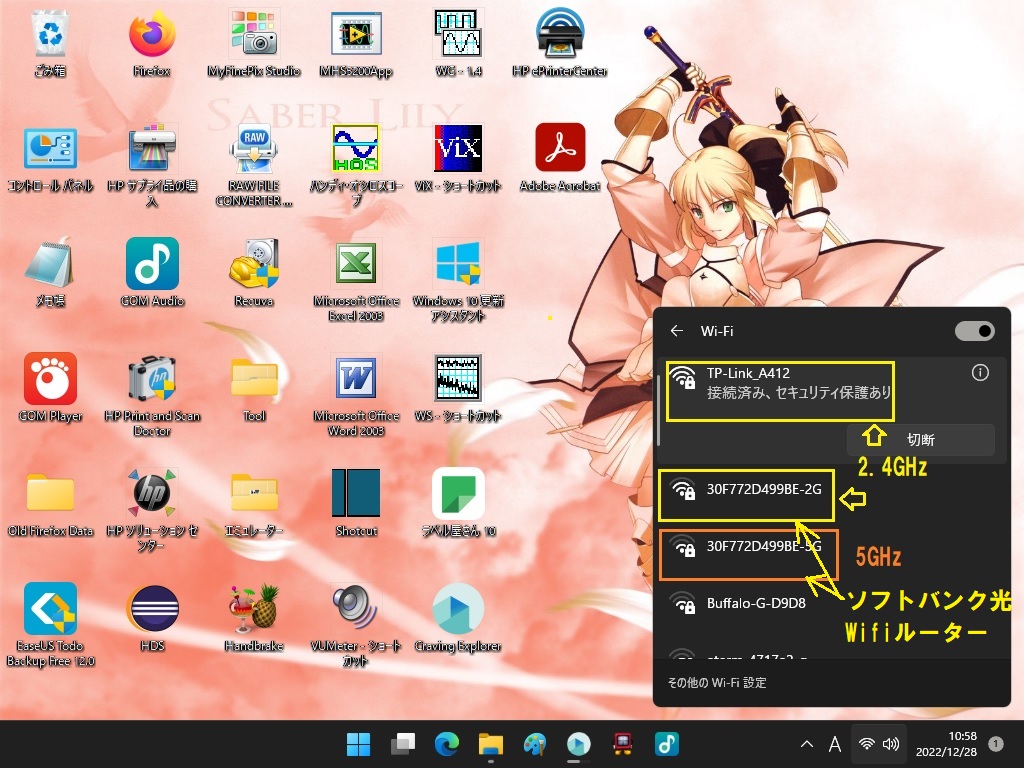Launch Microsoft Edge from the taskbar
This screenshot has height=768, width=1024.
pyautogui.click(x=447, y=744)
